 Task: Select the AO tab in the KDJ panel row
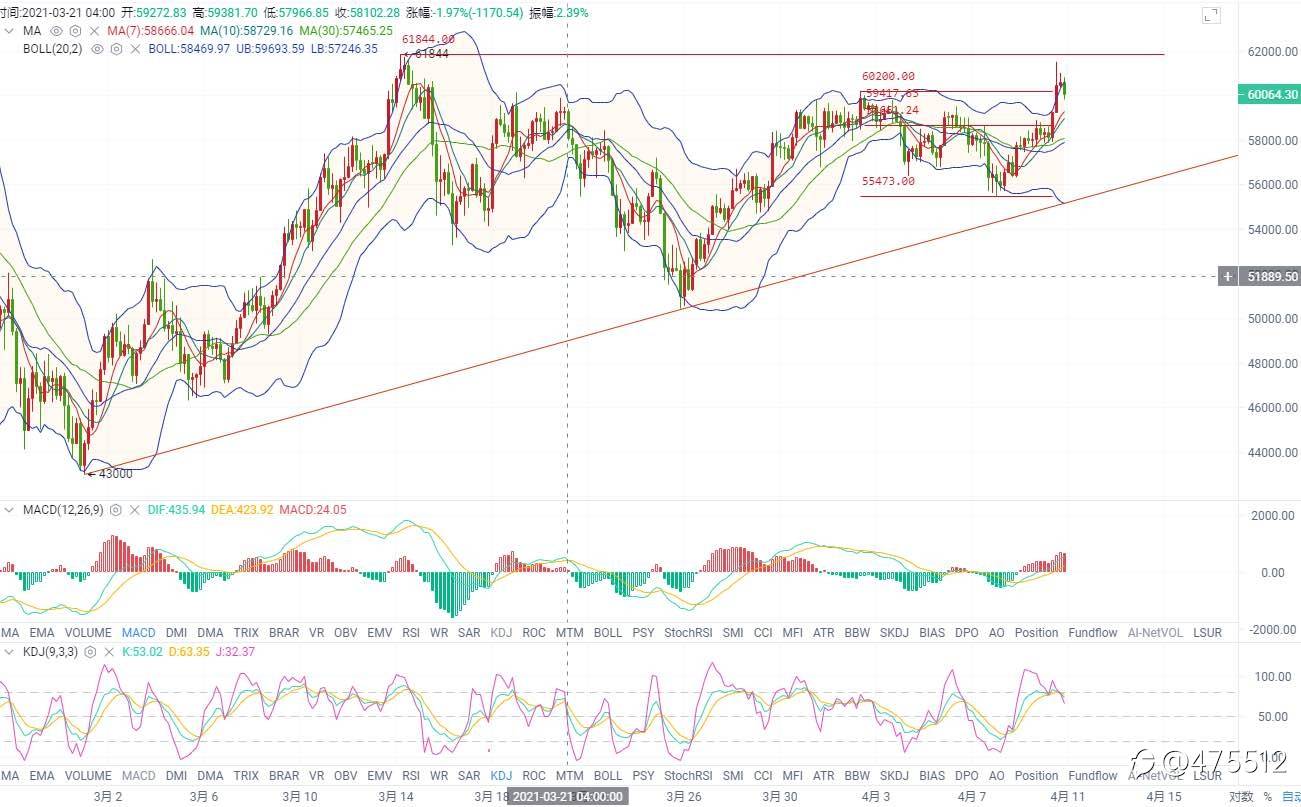[x=997, y=776]
